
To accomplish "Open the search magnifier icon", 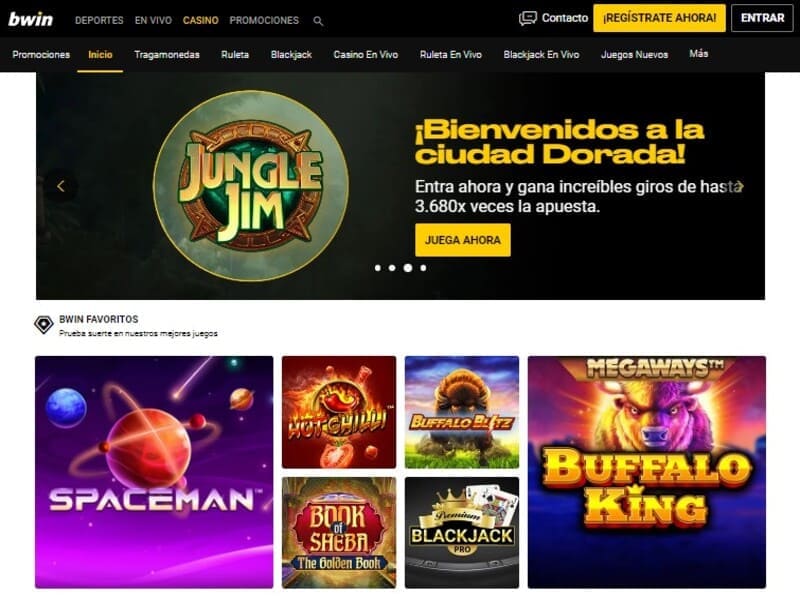I will [x=318, y=21].
